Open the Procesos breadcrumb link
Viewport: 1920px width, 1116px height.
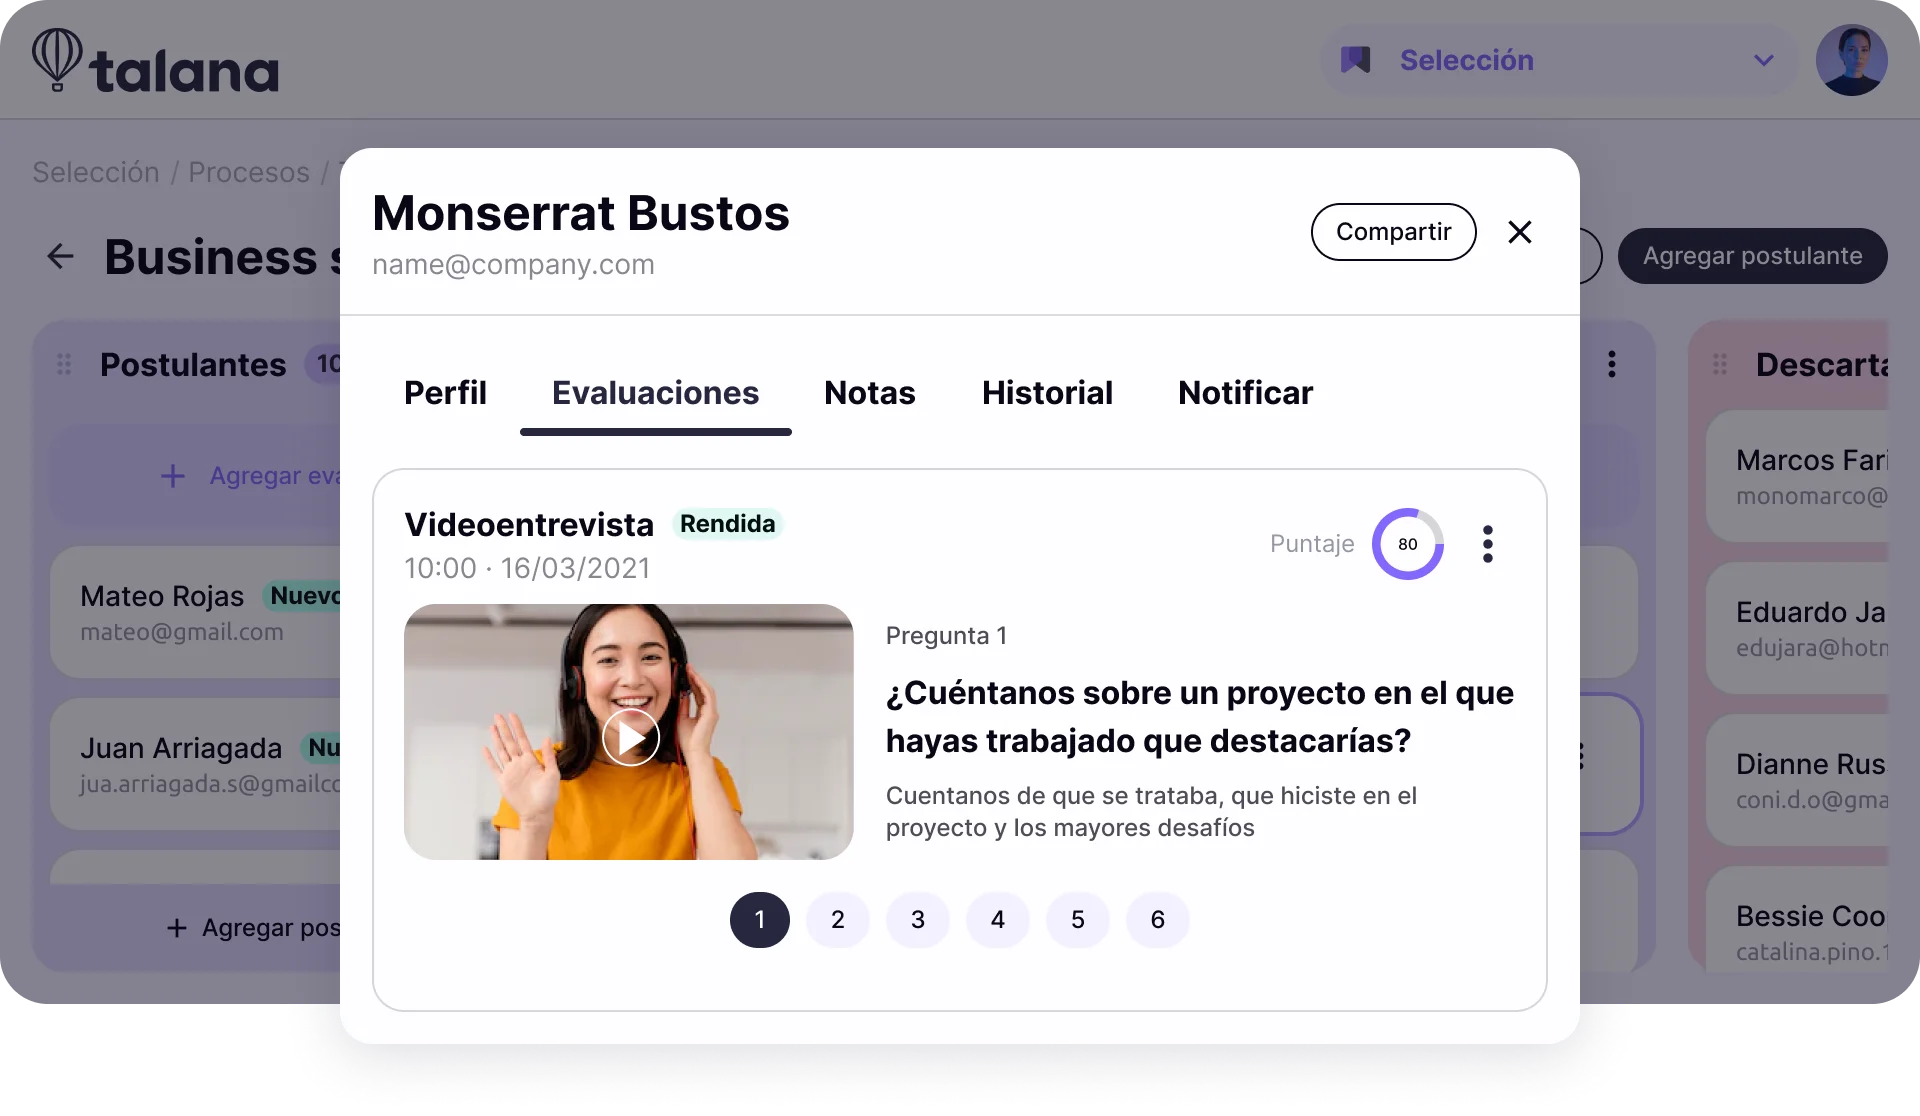[249, 172]
